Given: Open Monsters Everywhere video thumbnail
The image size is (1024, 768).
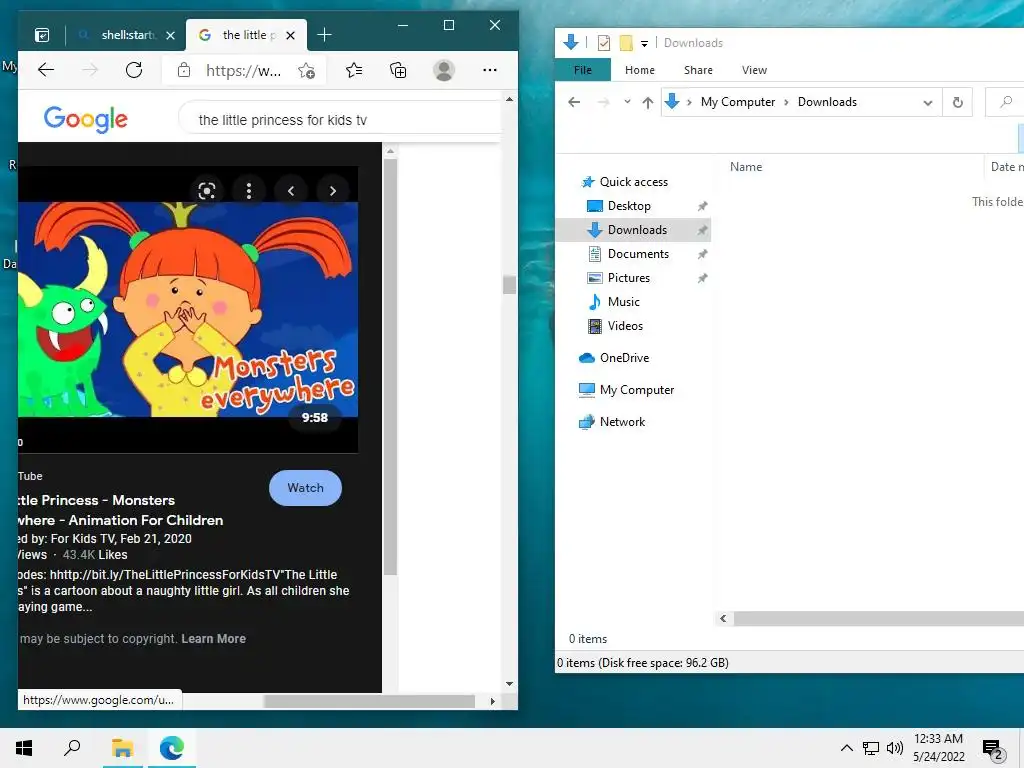Looking at the screenshot, I should click(x=188, y=310).
